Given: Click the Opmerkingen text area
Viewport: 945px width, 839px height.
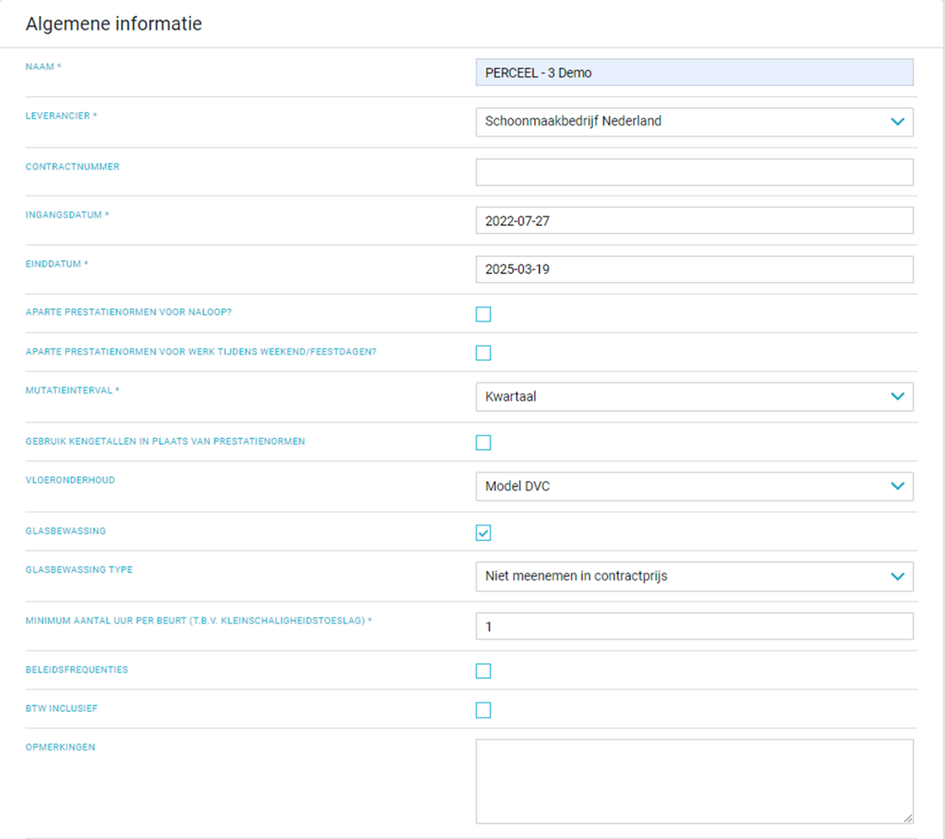Looking at the screenshot, I should pyautogui.click(x=694, y=782).
